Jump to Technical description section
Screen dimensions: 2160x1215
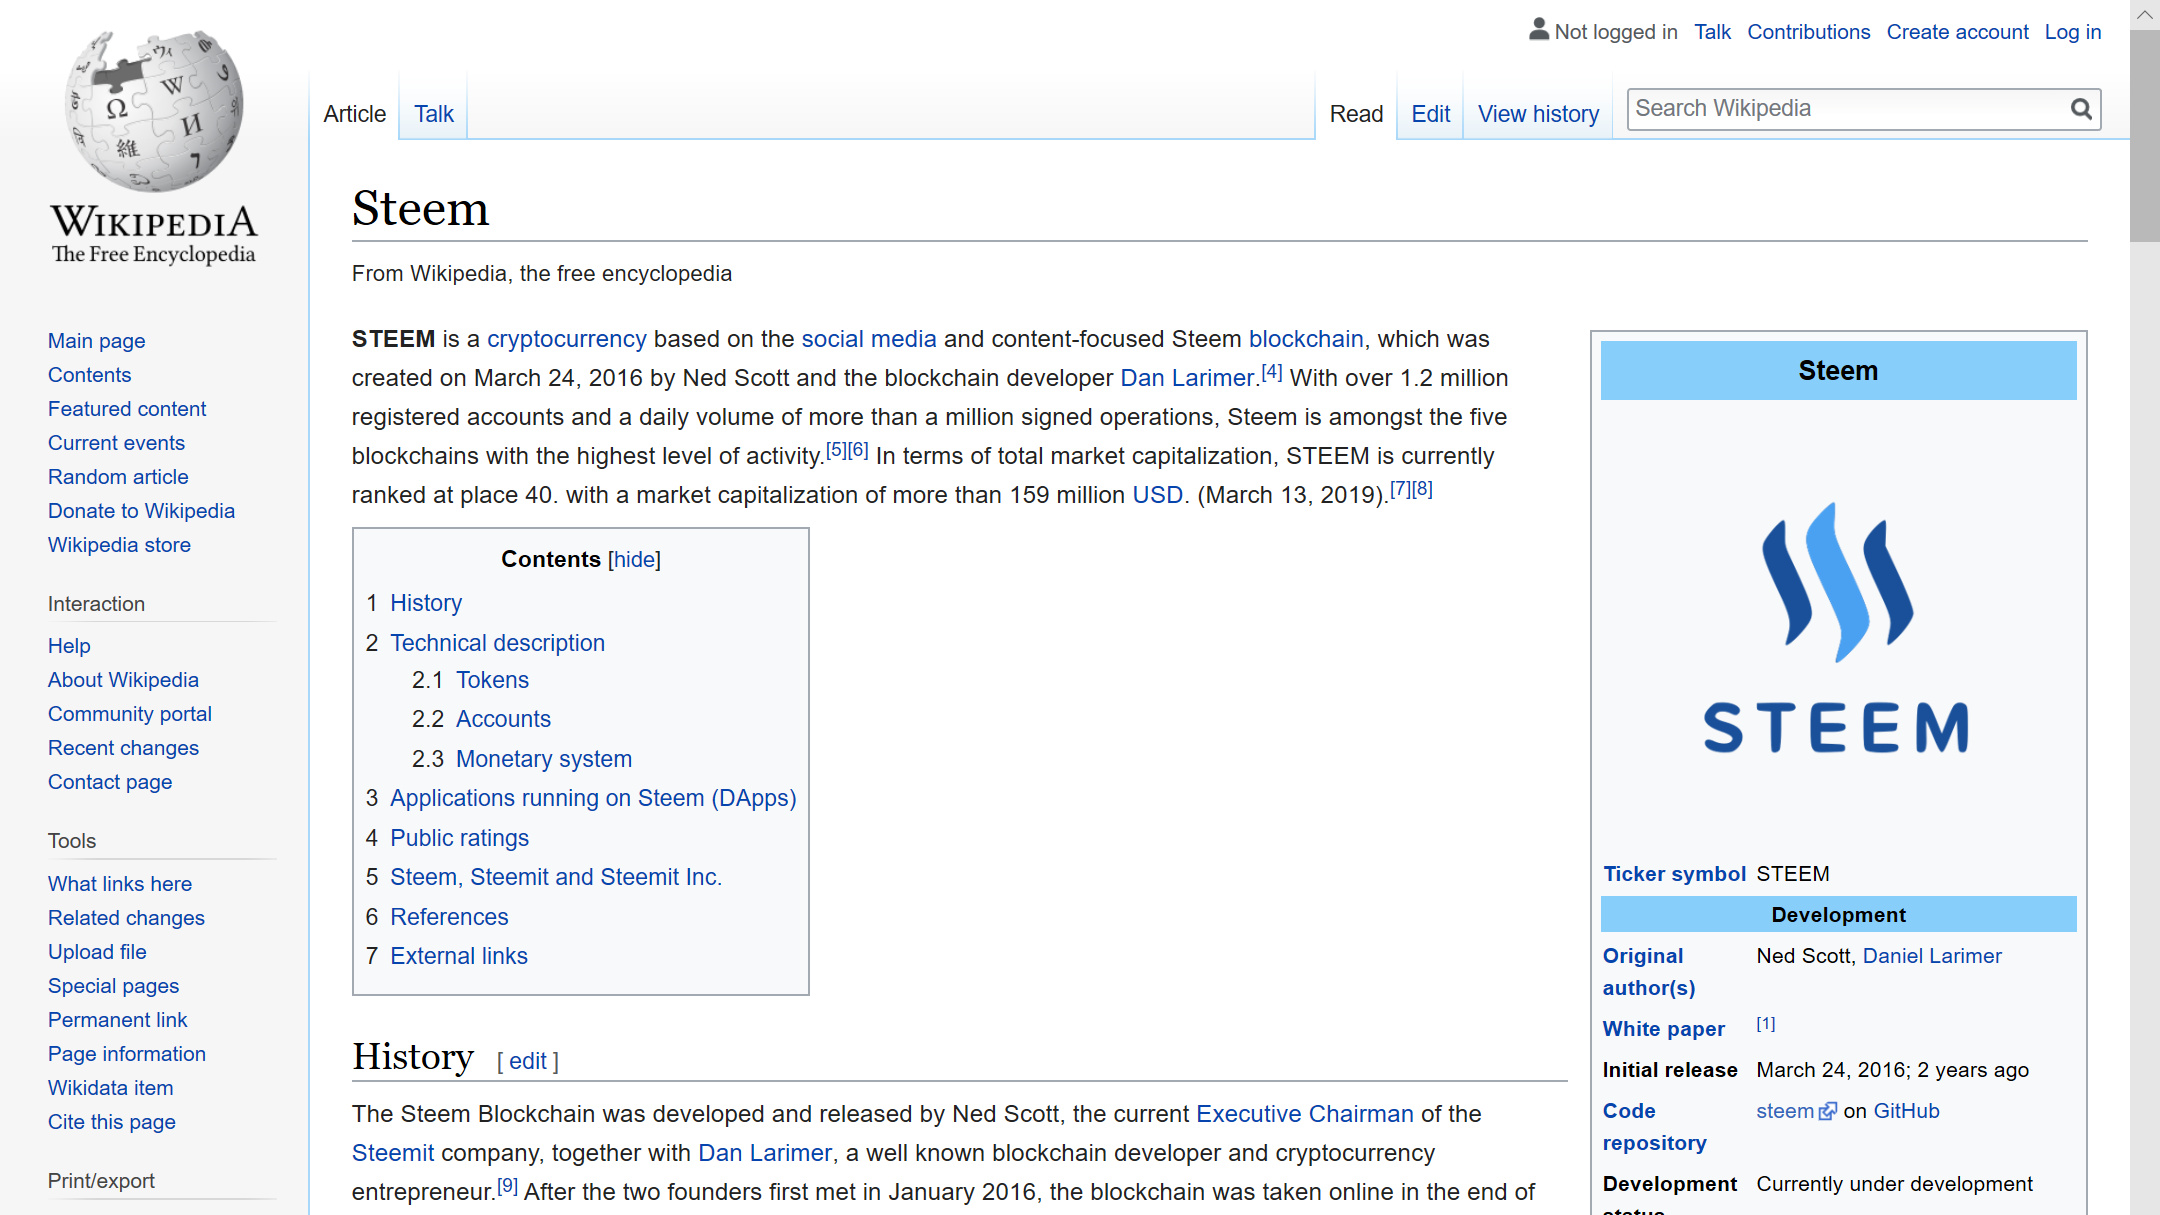[497, 643]
